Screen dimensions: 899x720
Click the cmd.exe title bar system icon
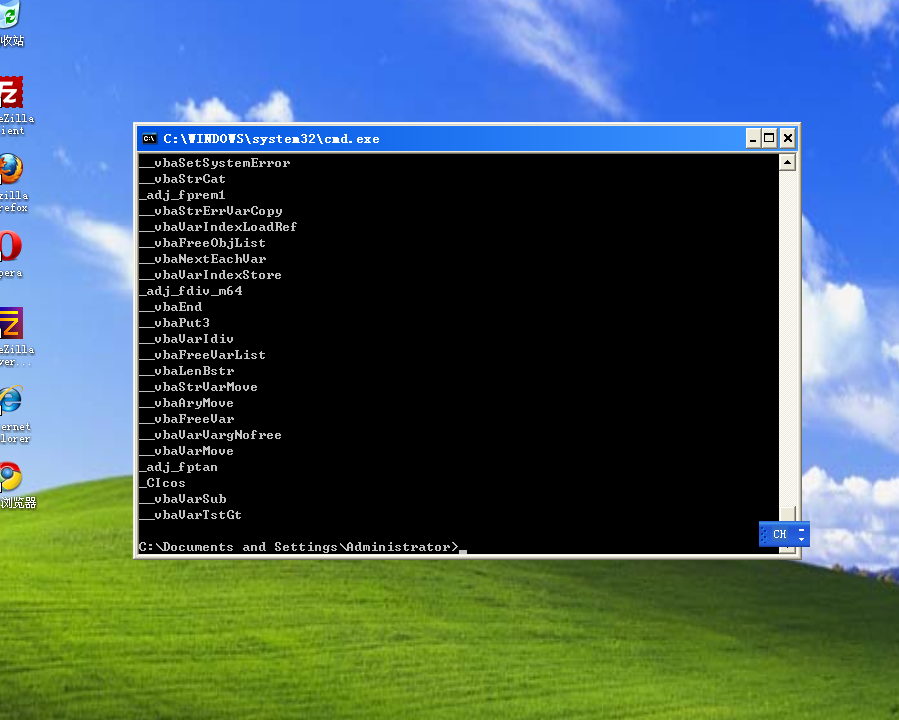pyautogui.click(x=149, y=139)
